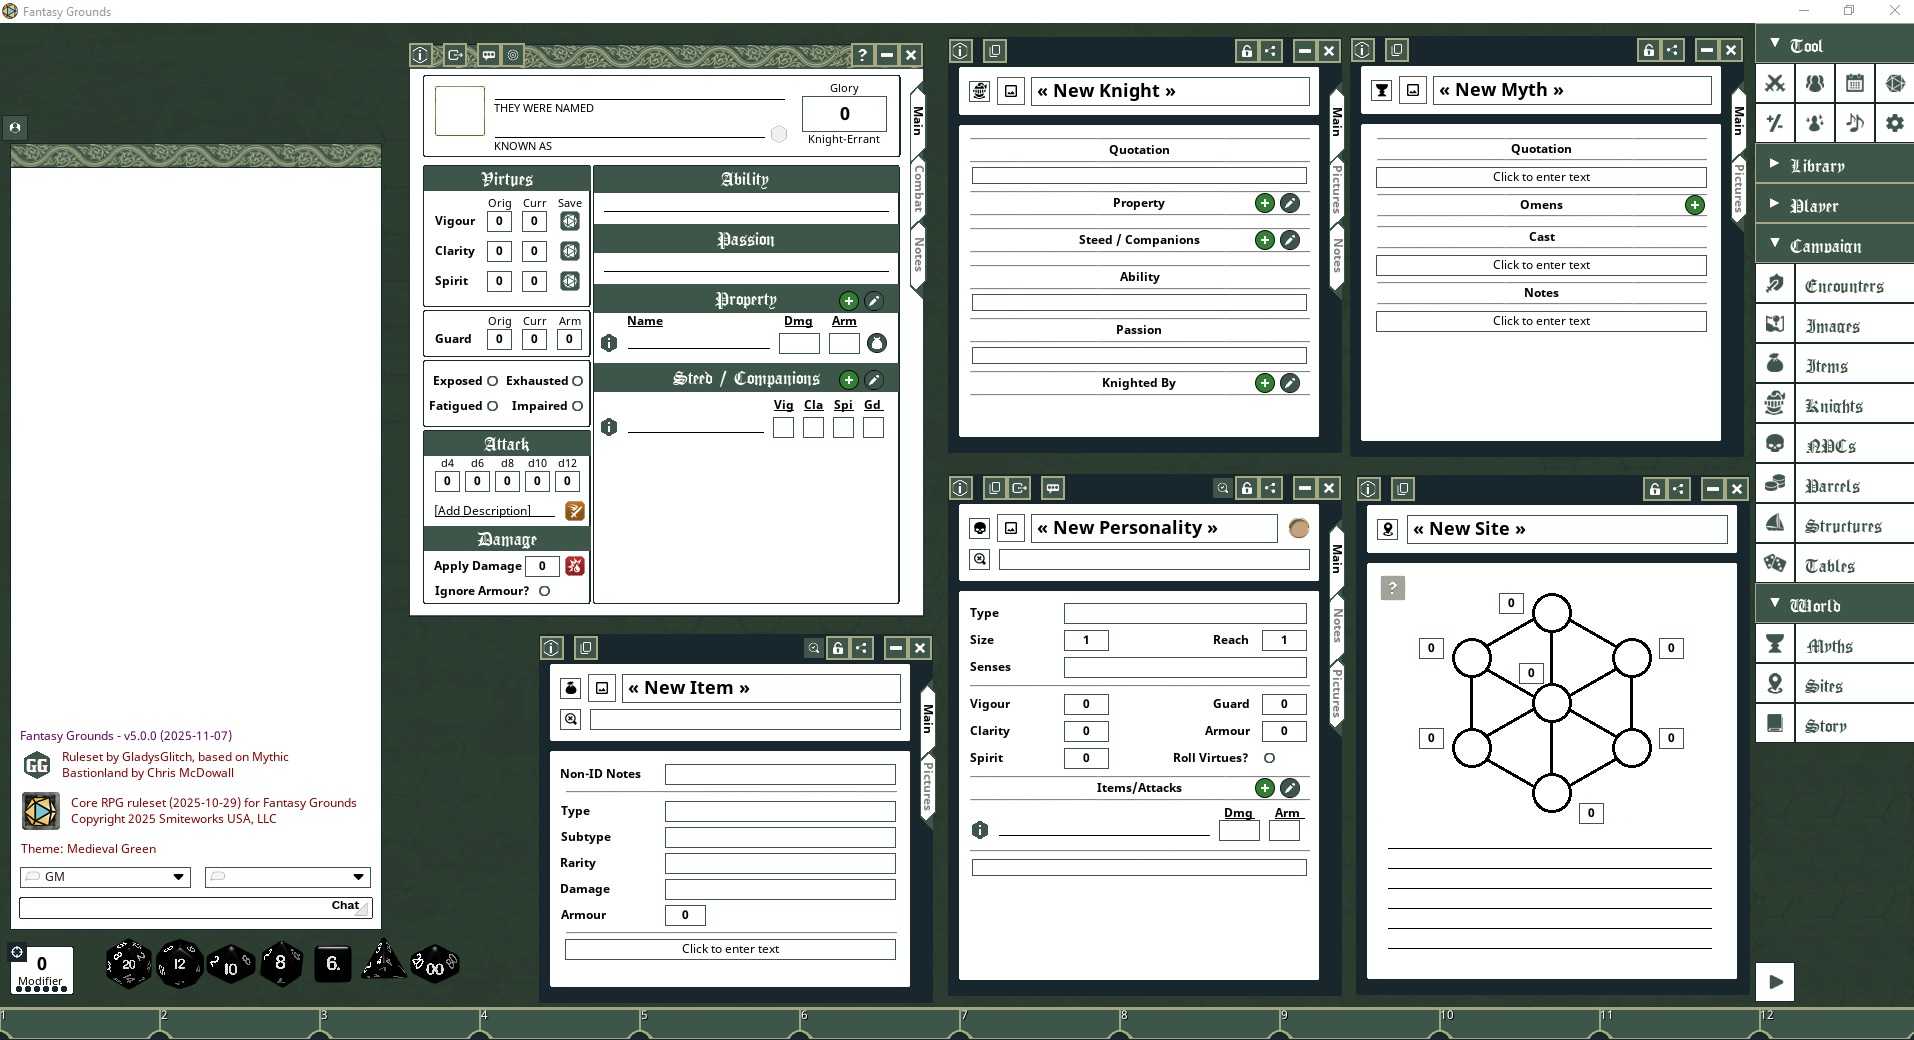Open the dice tower tool icon
Viewport: 1914px width, 1040px height.
pos(1895,83)
